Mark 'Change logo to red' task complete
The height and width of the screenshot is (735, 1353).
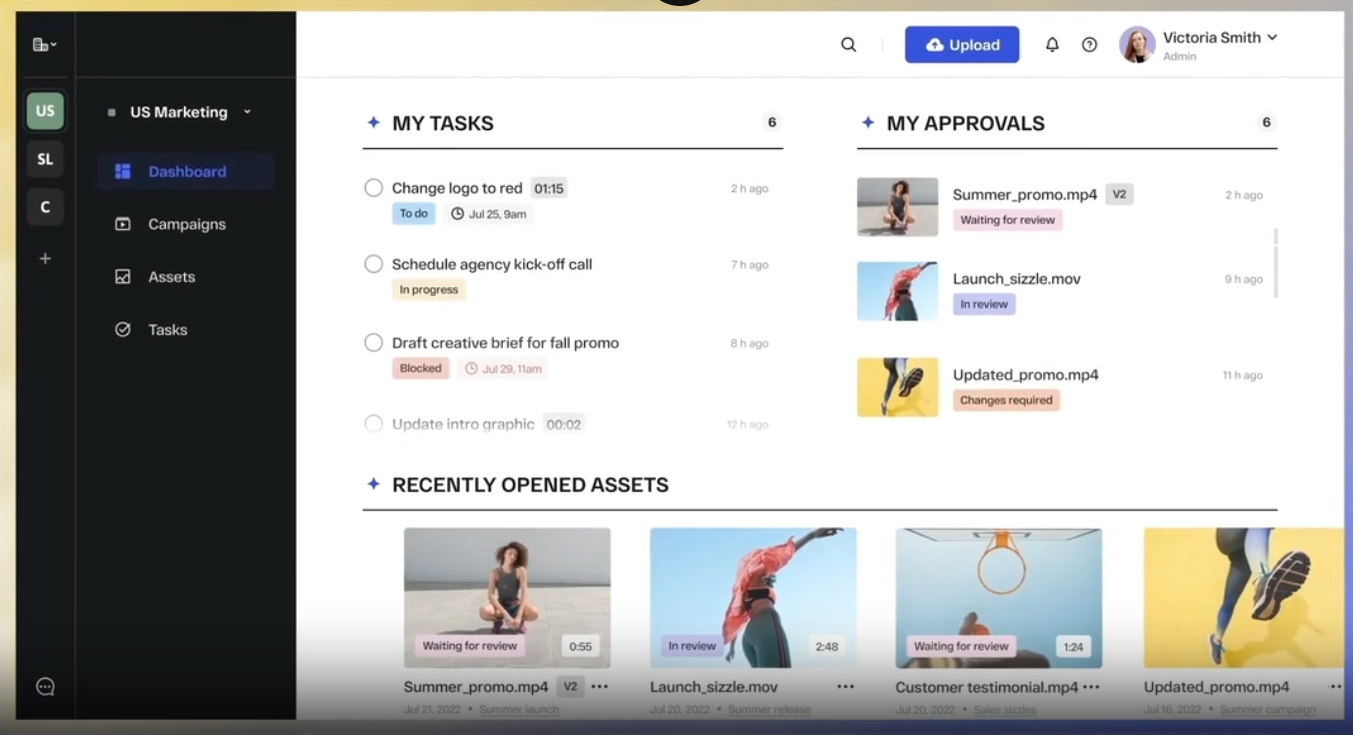coord(373,188)
